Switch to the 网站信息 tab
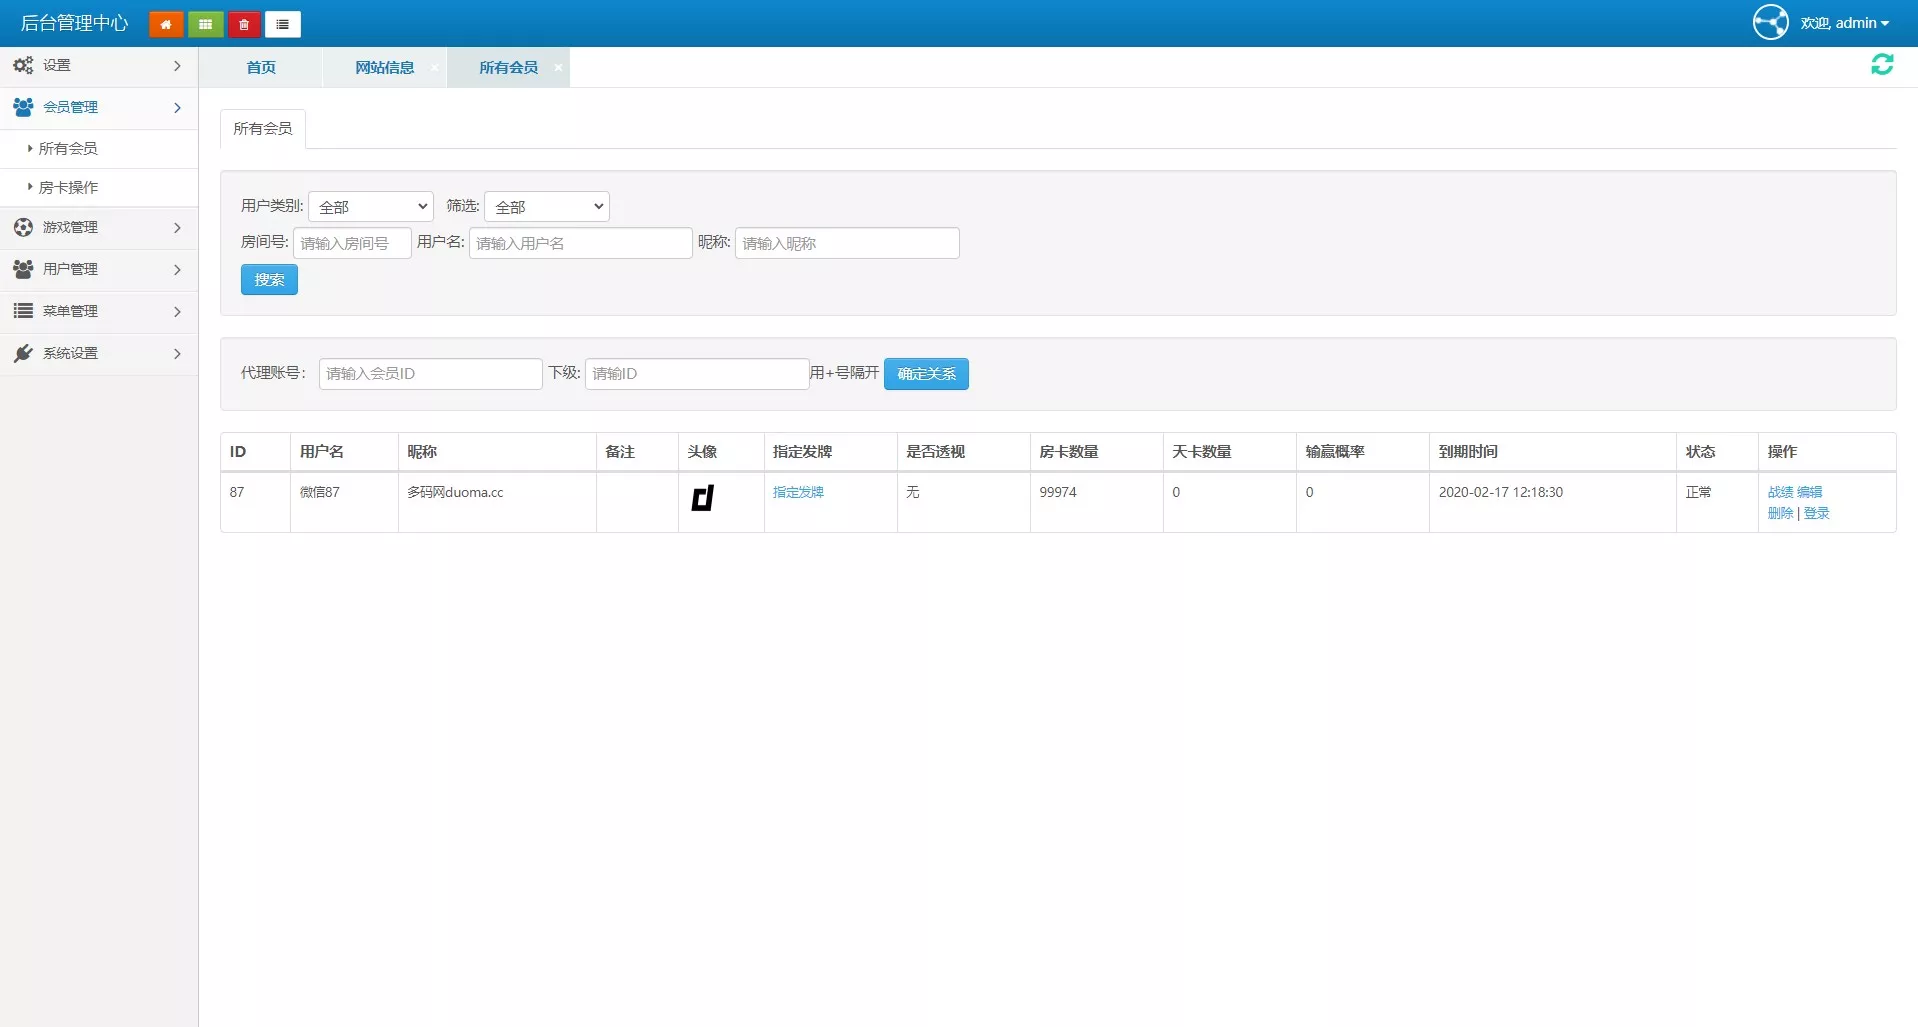Viewport: 1918px width, 1027px height. click(384, 67)
